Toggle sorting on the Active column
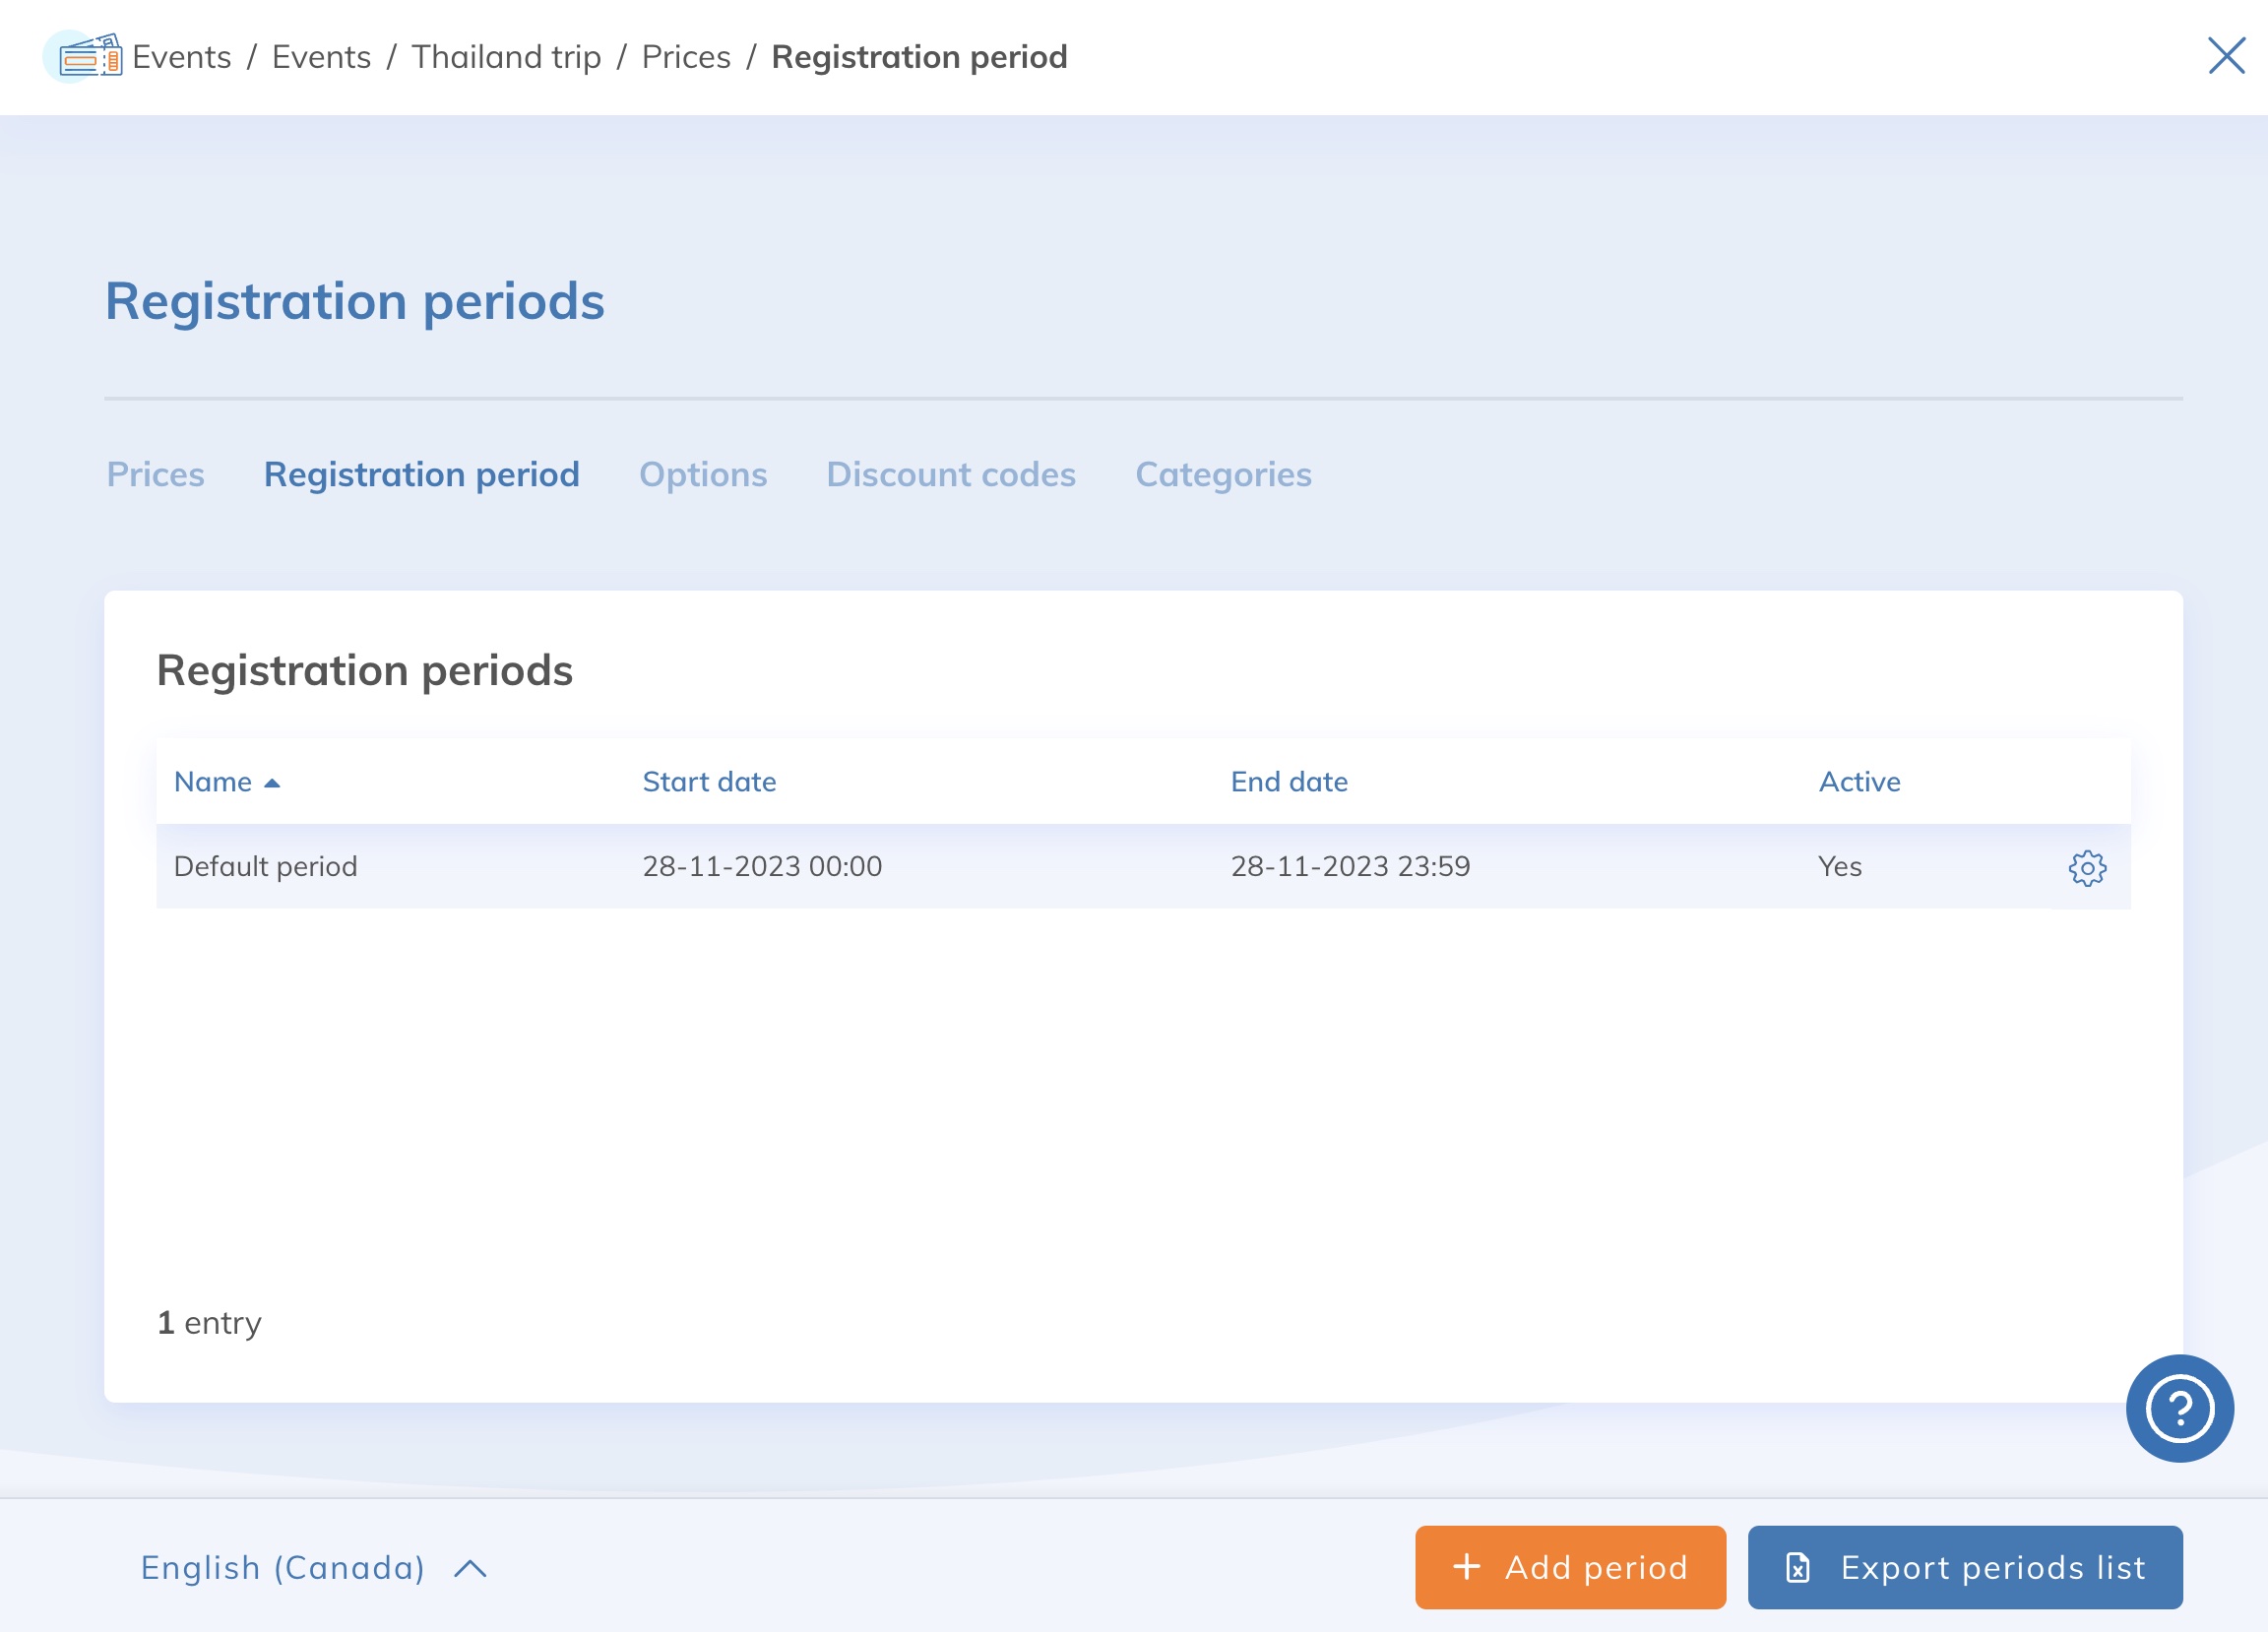 (1859, 781)
